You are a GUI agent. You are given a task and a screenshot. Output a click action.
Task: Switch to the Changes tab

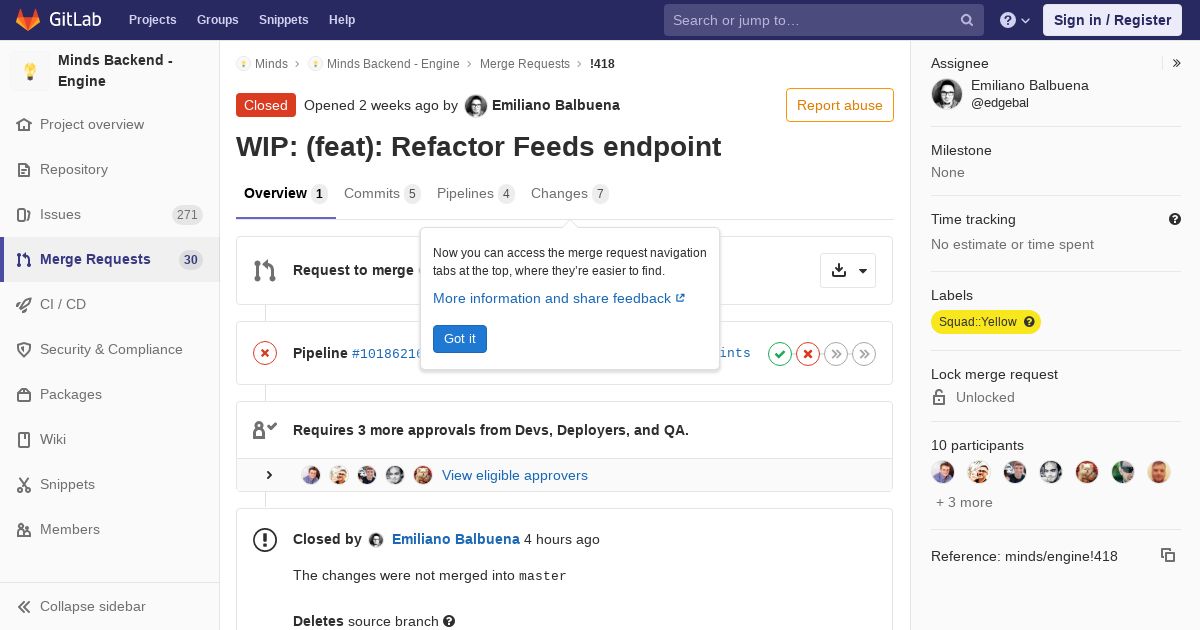pyautogui.click(x=570, y=193)
